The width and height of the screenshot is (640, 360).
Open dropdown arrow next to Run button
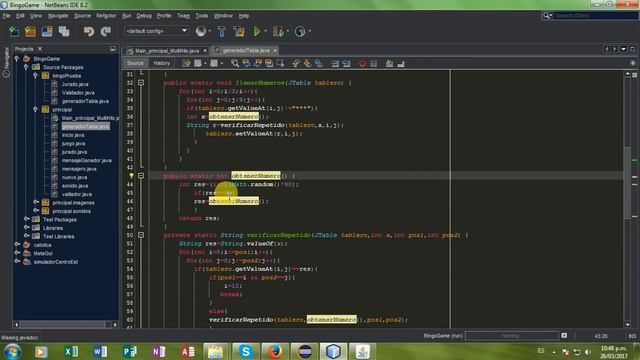click(265, 31)
